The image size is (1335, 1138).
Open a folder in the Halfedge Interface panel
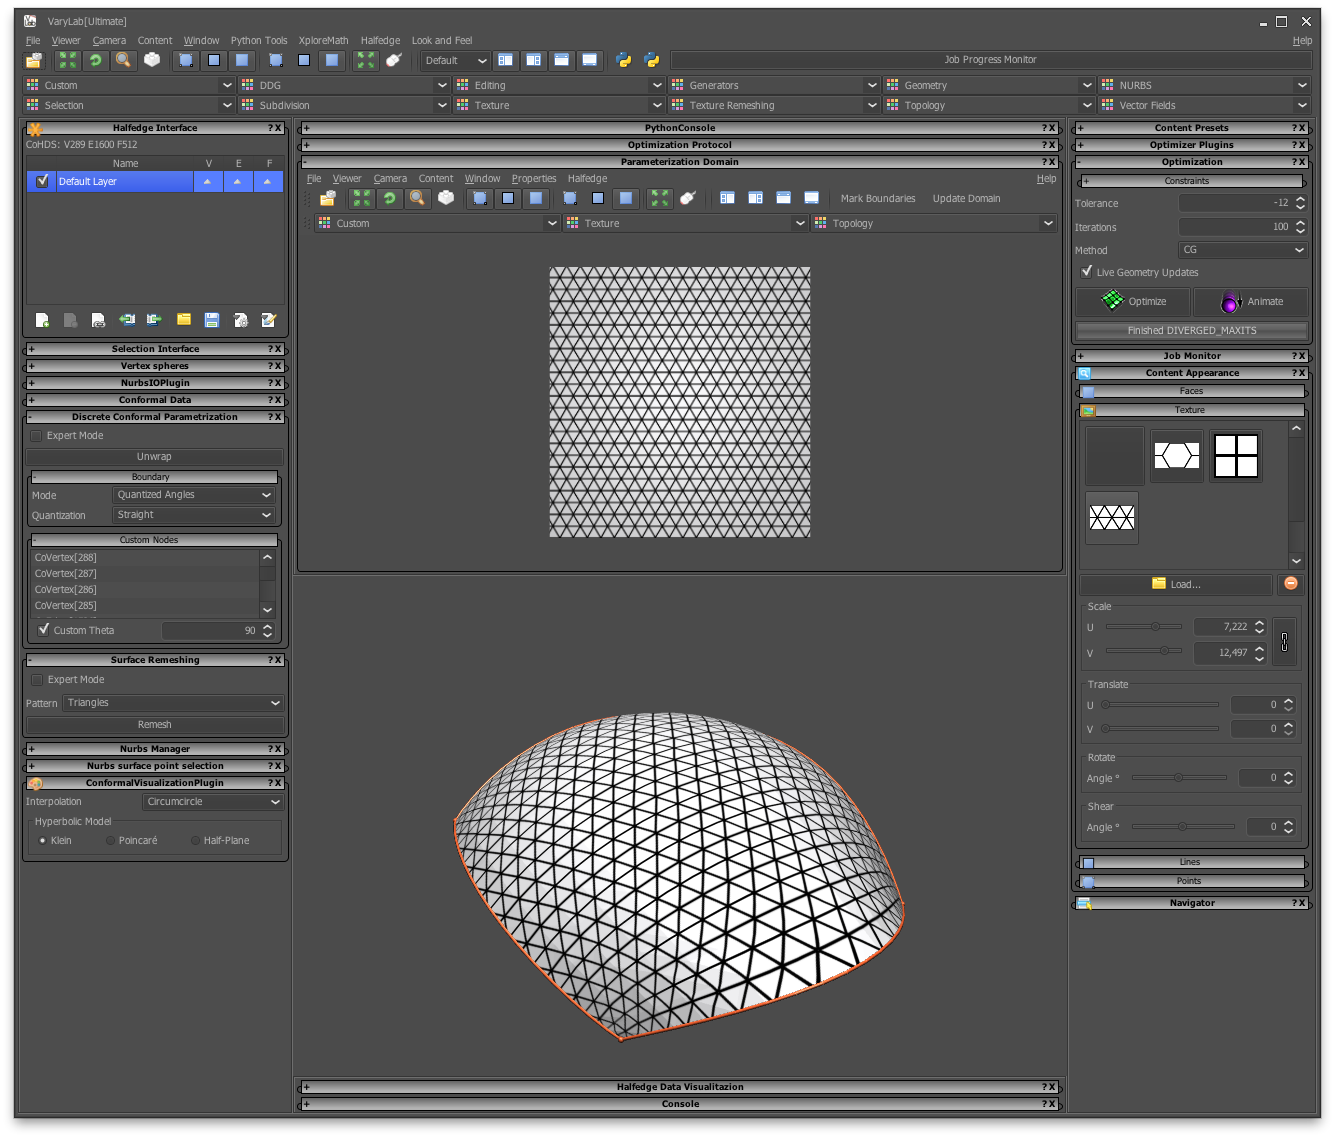(183, 319)
